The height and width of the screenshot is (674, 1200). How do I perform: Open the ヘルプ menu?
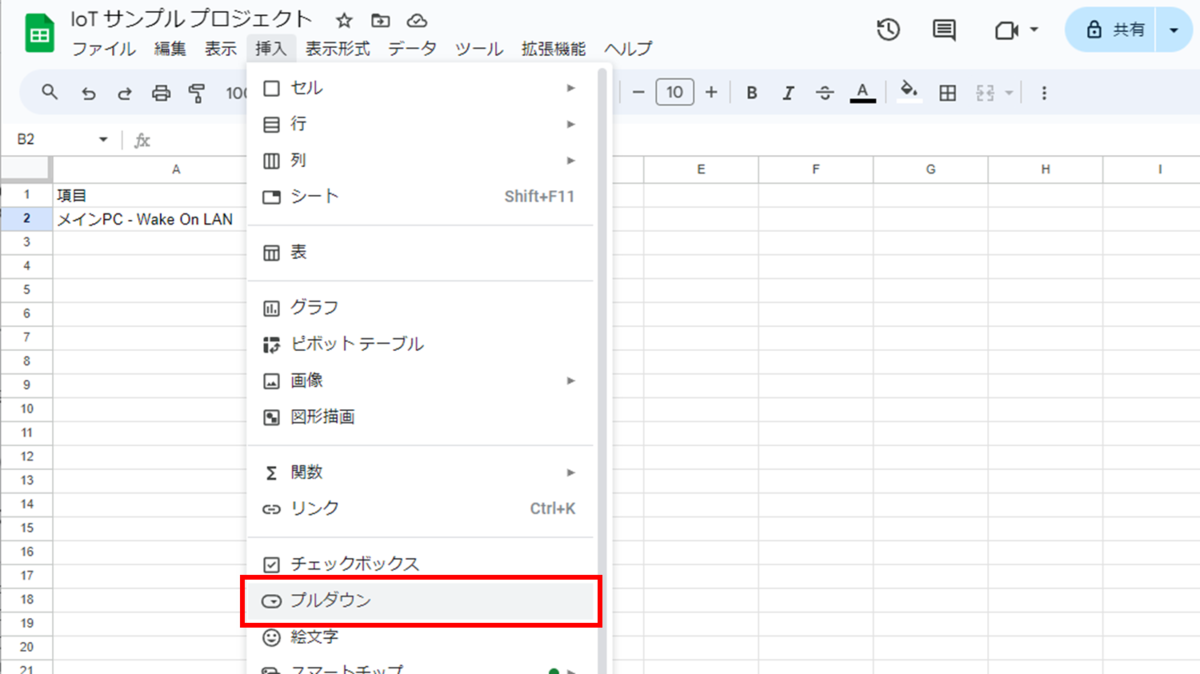click(628, 49)
